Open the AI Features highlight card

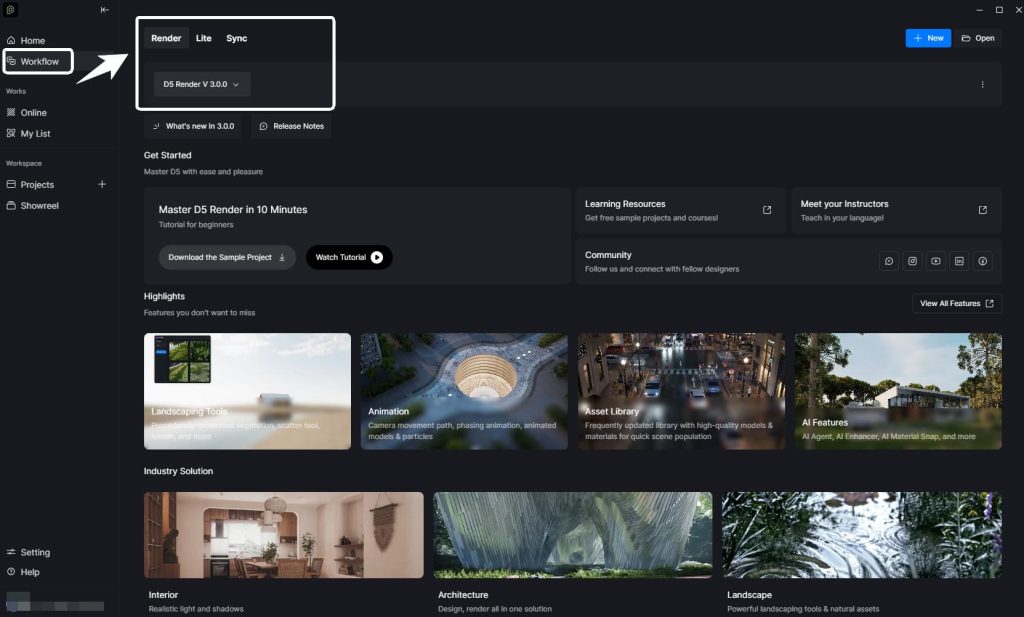pyautogui.click(x=898, y=391)
